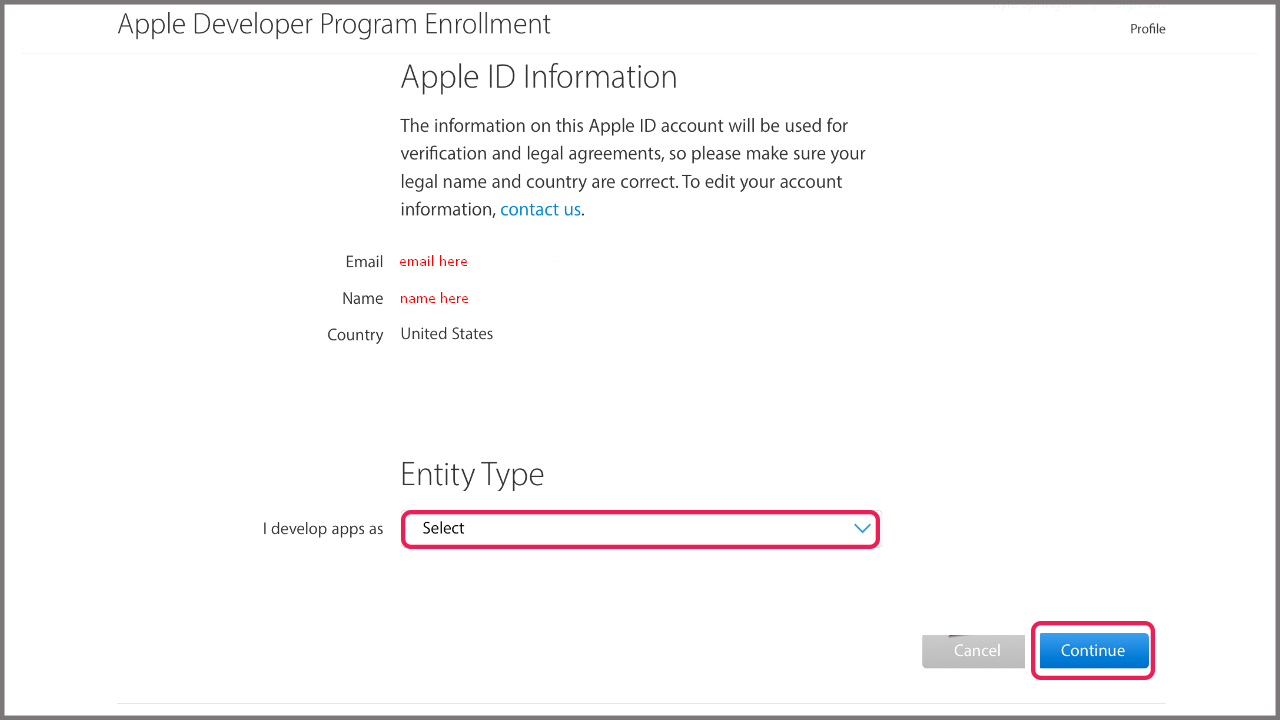Select the red 'email here' value
This screenshot has height=720, width=1280.
433,262
